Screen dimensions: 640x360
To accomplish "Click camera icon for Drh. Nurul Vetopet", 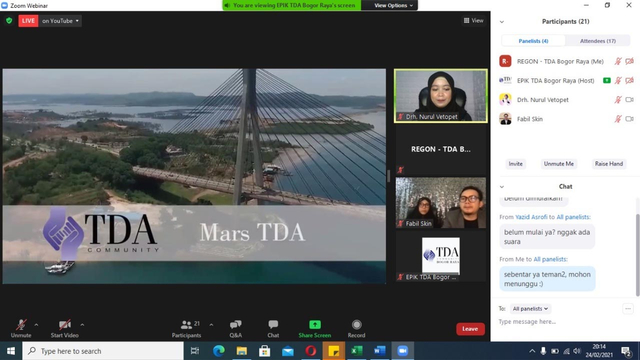I will tap(629, 100).
